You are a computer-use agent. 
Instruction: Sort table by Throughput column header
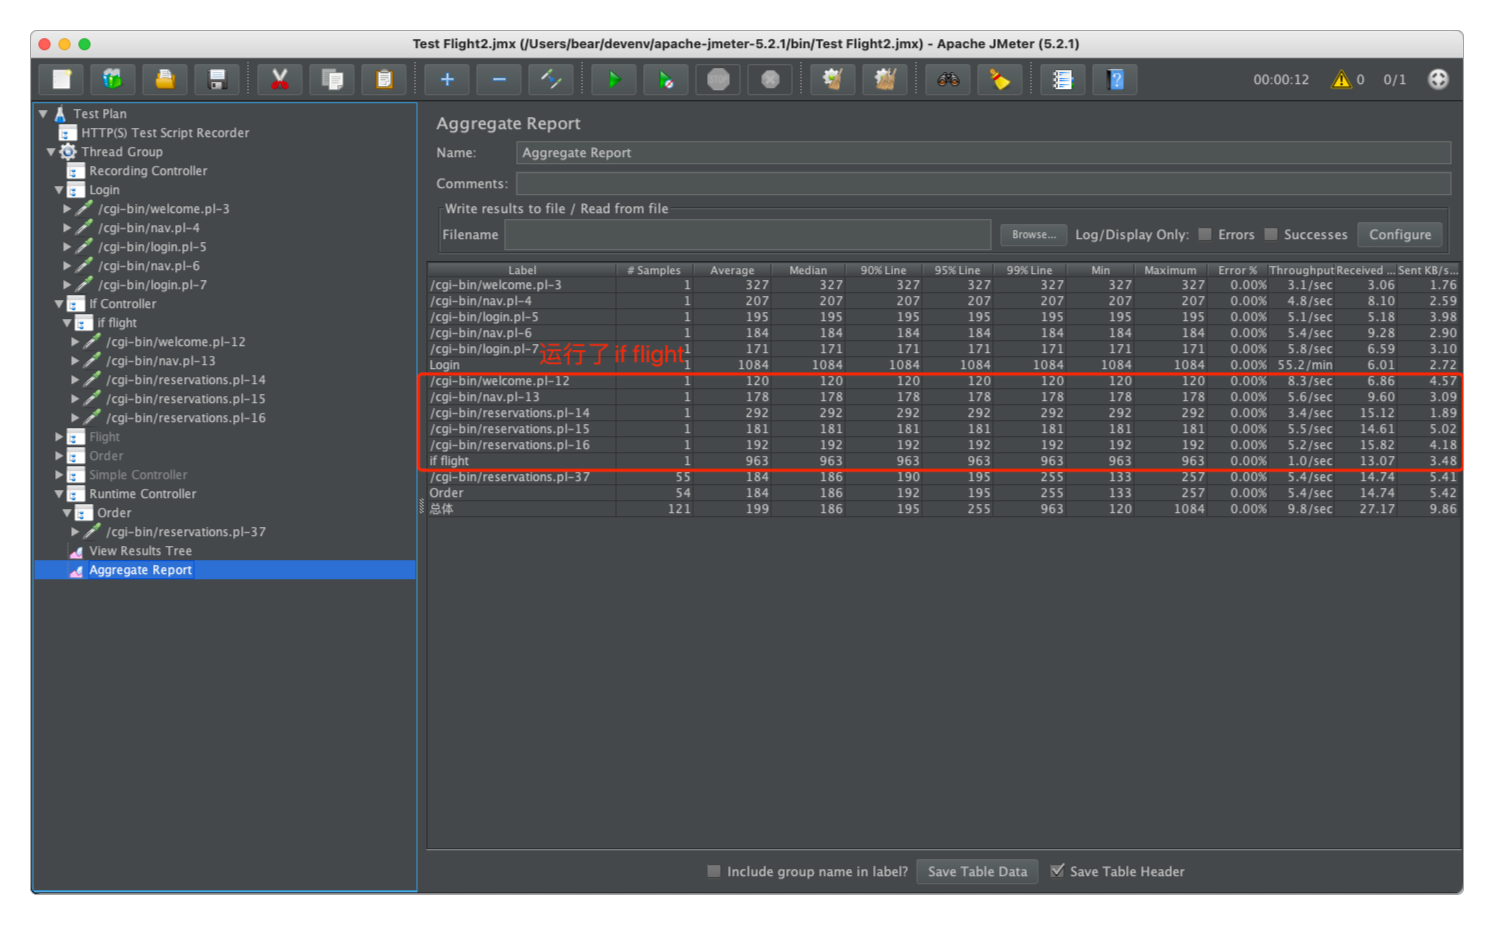pos(1301,270)
